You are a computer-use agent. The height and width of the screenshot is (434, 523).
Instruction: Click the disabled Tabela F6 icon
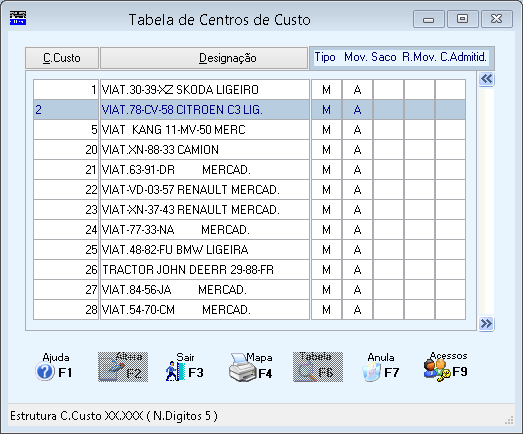(x=318, y=367)
